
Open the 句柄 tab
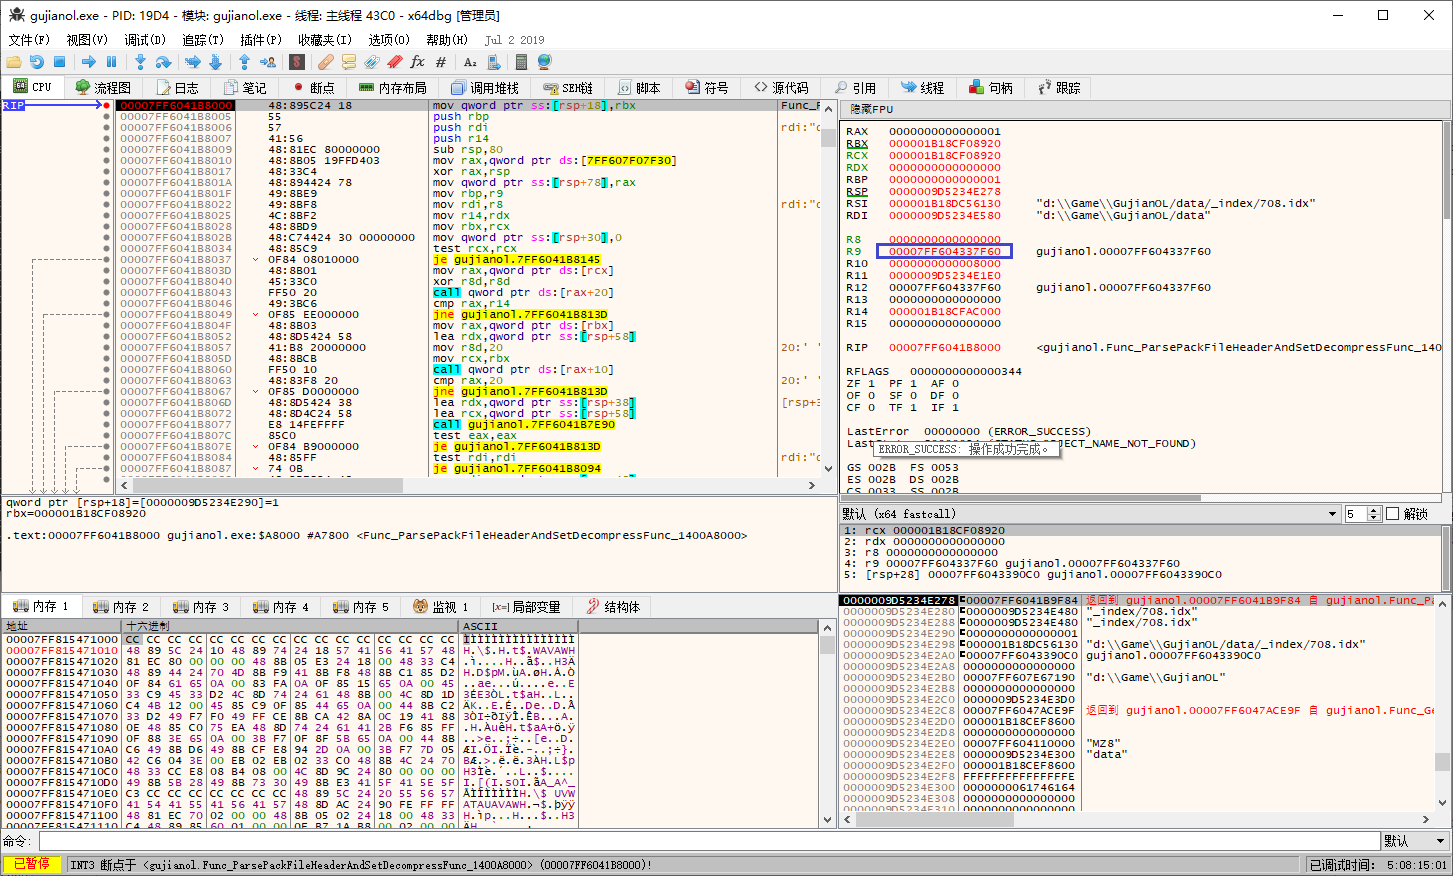(991, 88)
